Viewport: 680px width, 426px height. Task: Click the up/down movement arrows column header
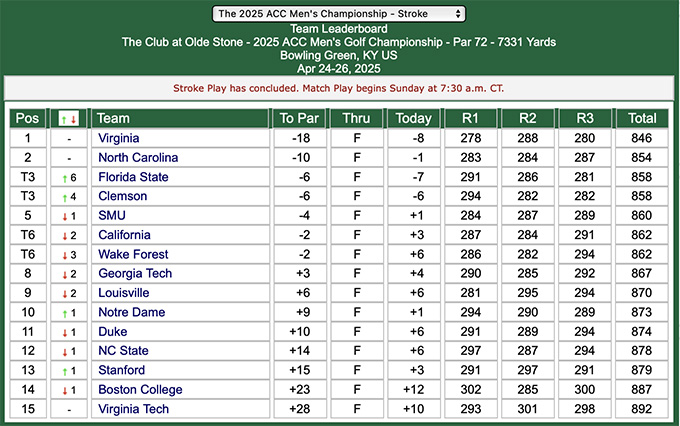(x=69, y=118)
